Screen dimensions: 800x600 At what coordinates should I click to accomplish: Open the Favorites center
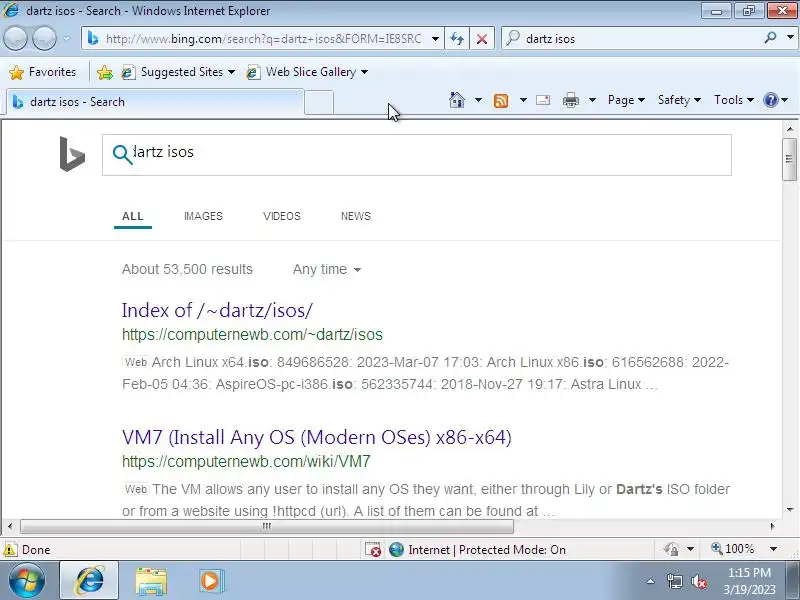42,72
